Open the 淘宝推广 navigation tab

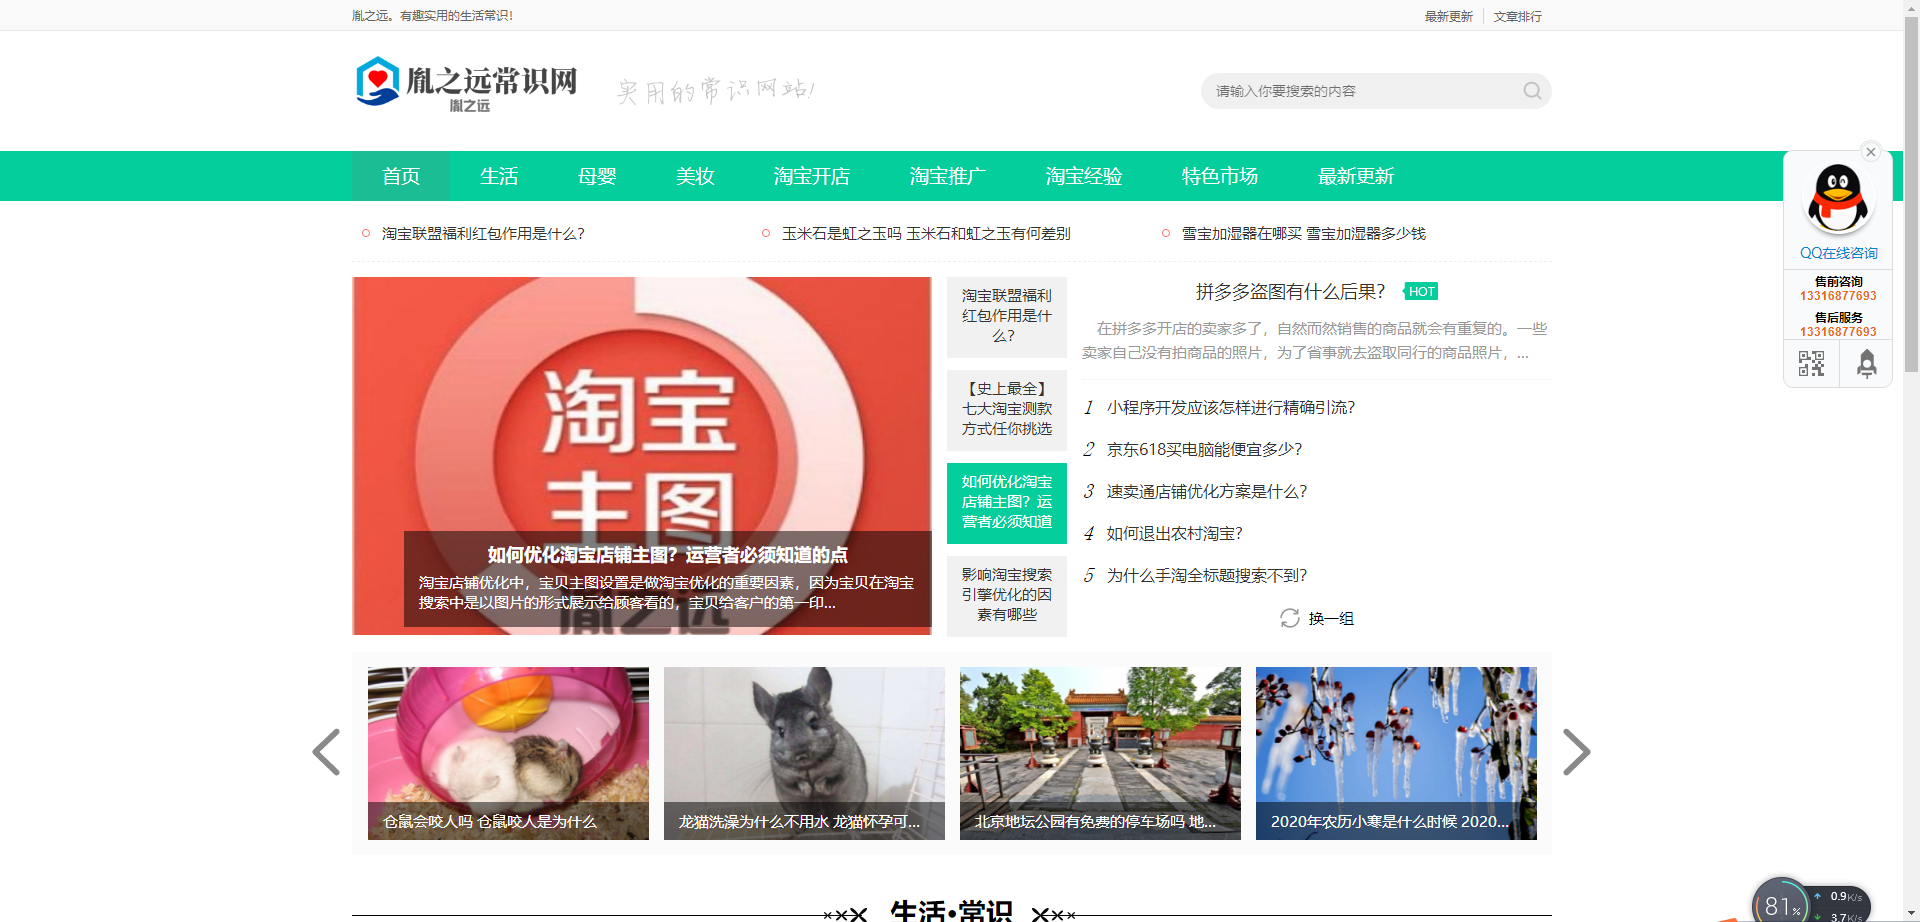pos(948,176)
